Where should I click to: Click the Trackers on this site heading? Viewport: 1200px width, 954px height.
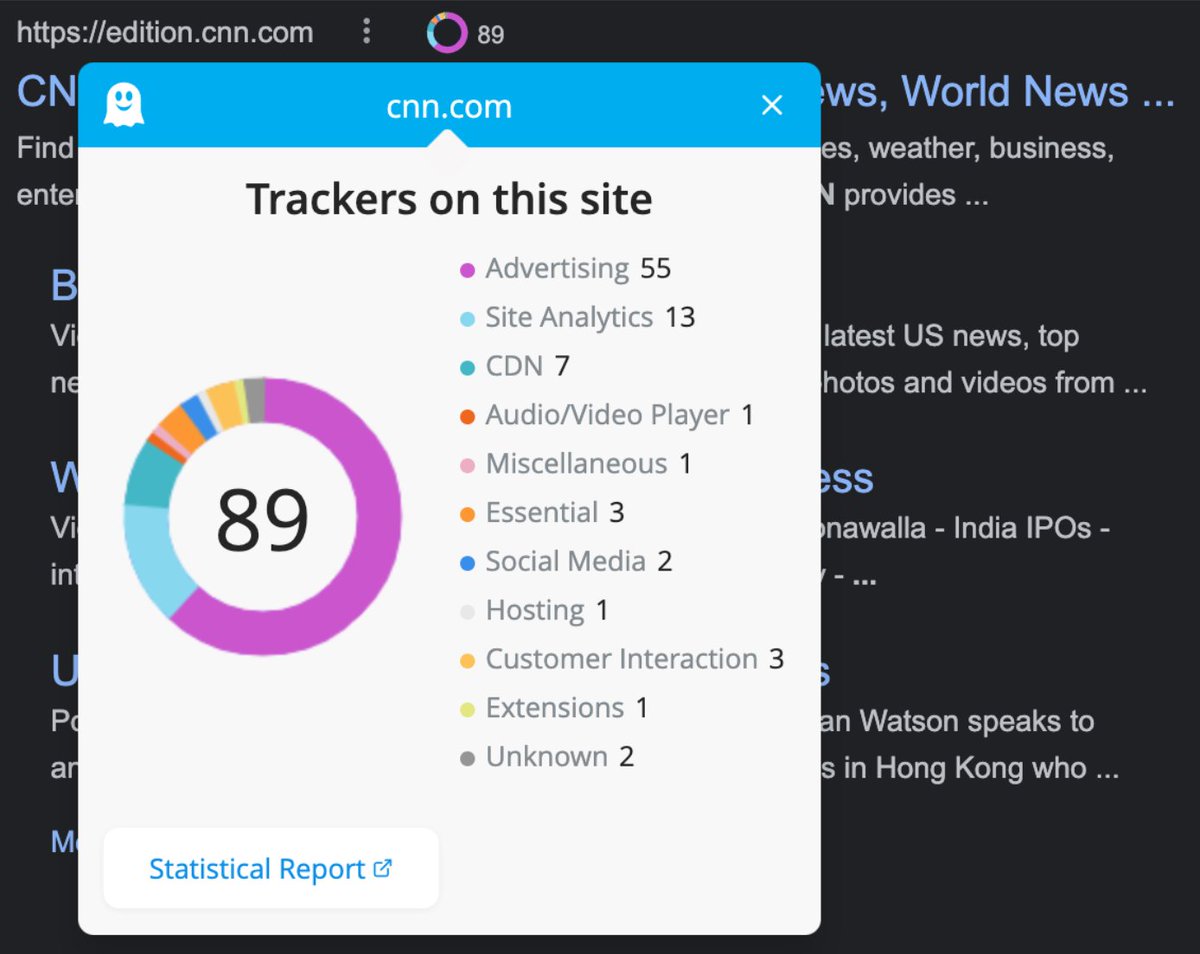(x=449, y=199)
